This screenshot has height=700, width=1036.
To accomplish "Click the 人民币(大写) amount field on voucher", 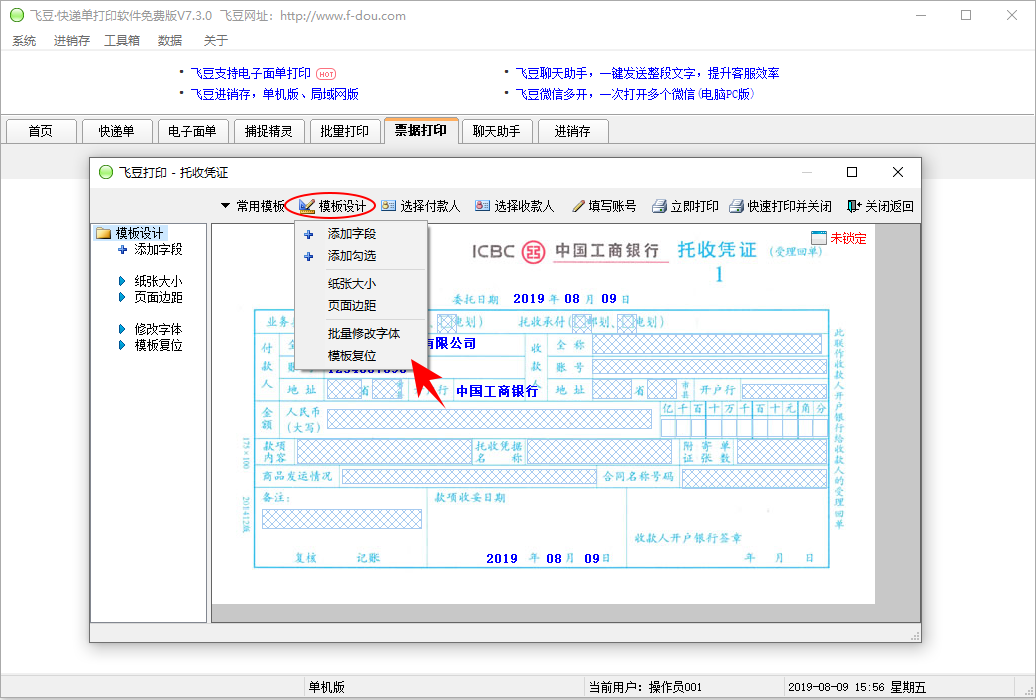I will [490, 419].
